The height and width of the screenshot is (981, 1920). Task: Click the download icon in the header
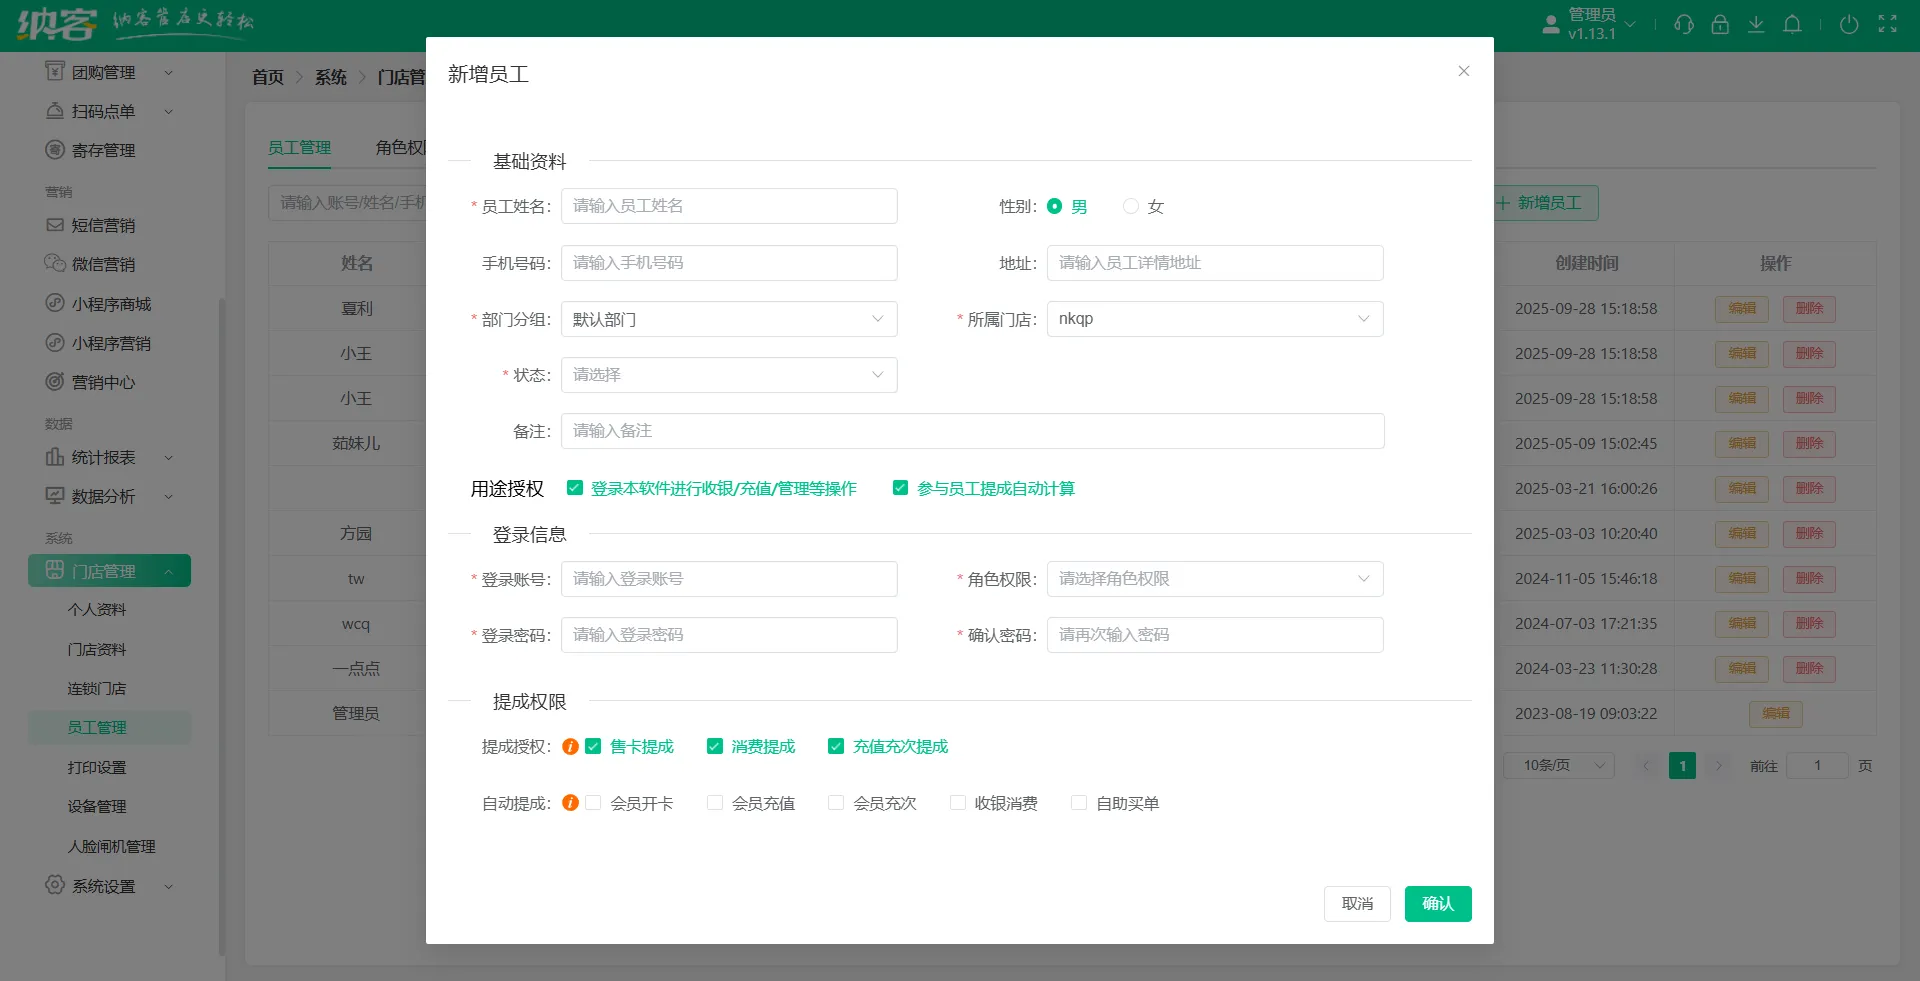pos(1756,24)
